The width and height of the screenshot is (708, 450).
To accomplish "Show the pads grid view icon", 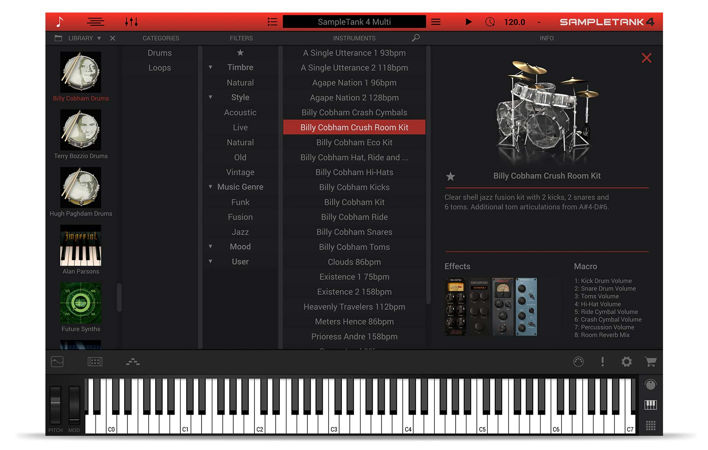I will tap(650, 426).
